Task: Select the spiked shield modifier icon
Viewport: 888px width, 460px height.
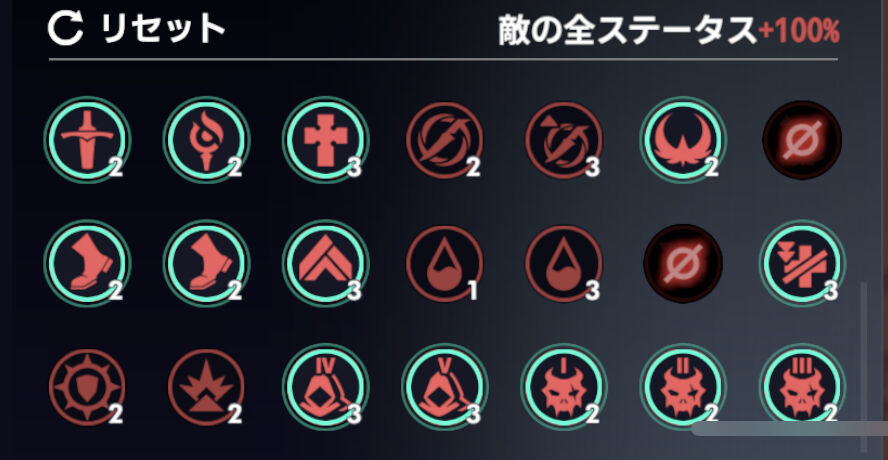Action: pos(87,387)
